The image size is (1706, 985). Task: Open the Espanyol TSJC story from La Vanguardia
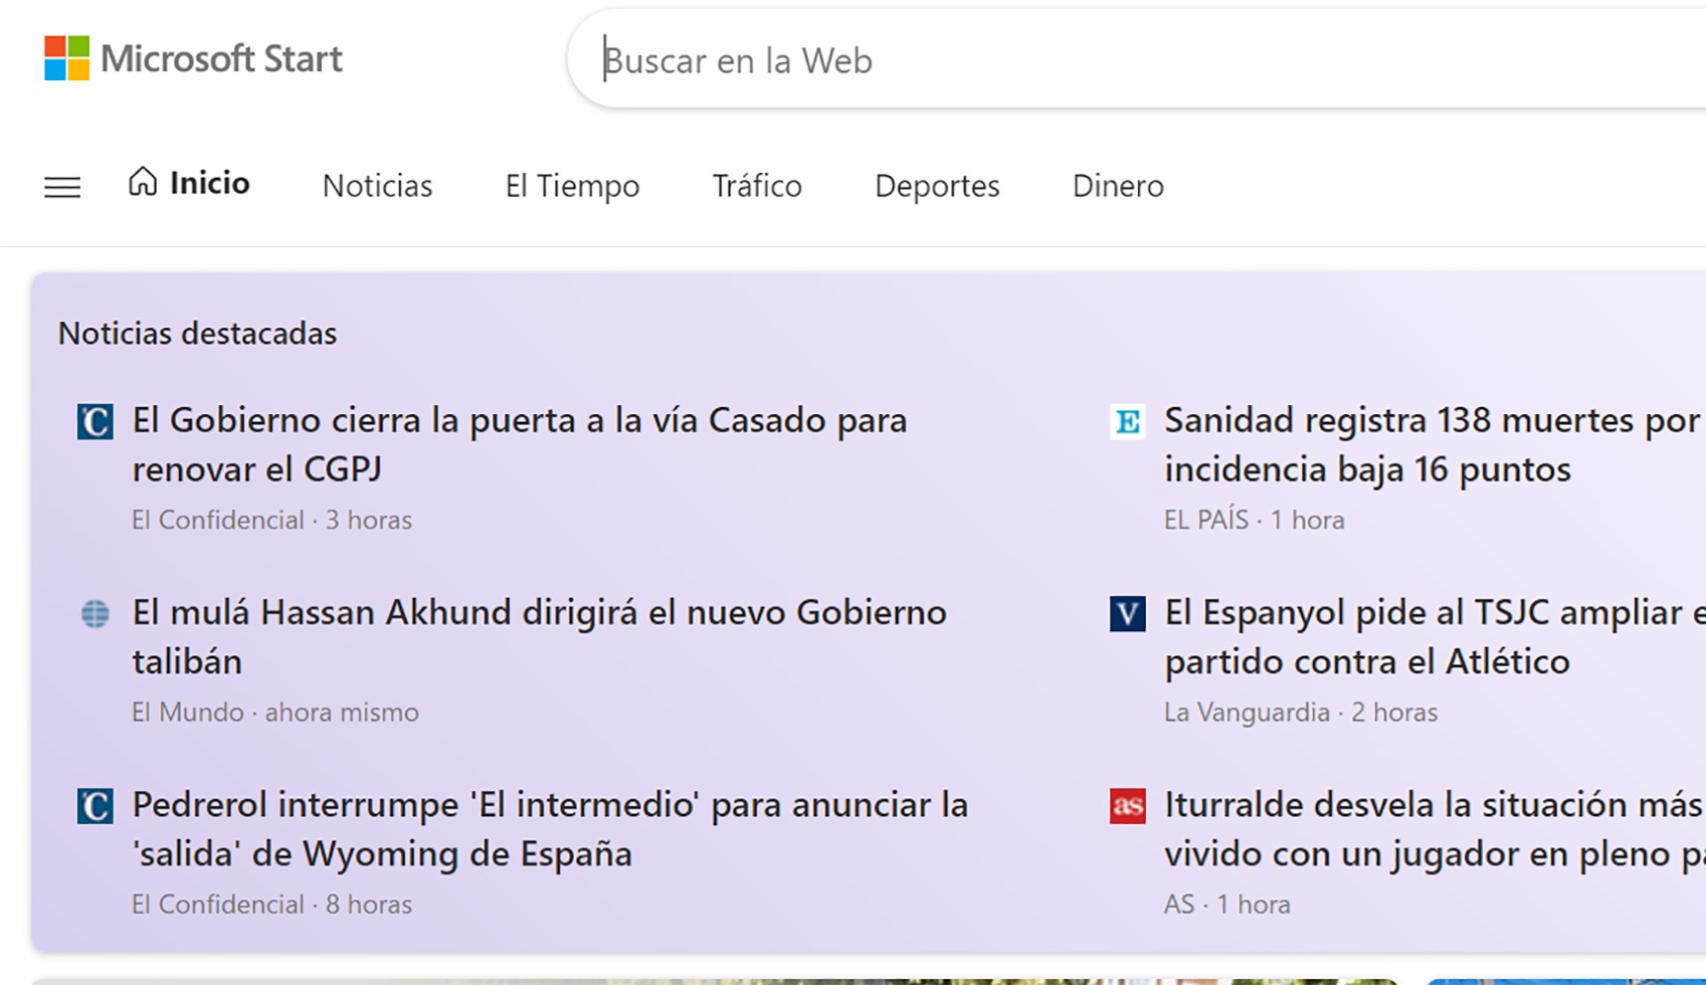point(1400,637)
